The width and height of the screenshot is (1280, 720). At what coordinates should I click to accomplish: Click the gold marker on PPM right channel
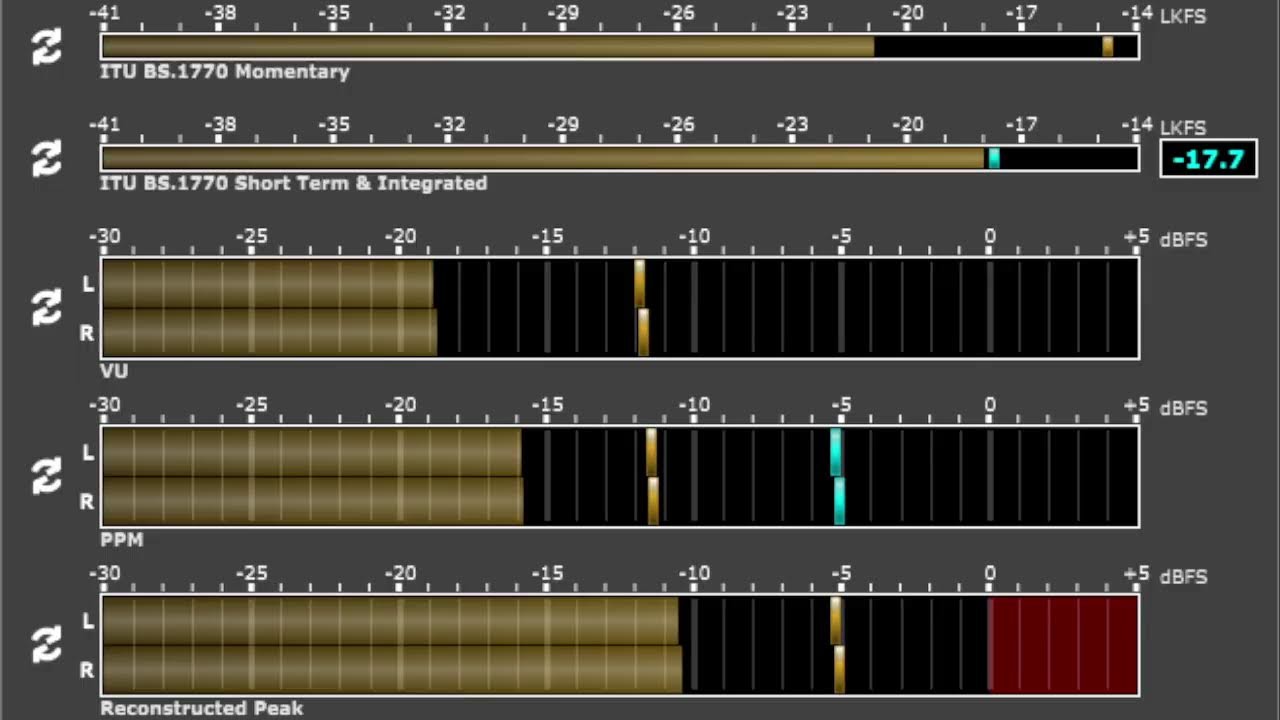click(x=653, y=501)
